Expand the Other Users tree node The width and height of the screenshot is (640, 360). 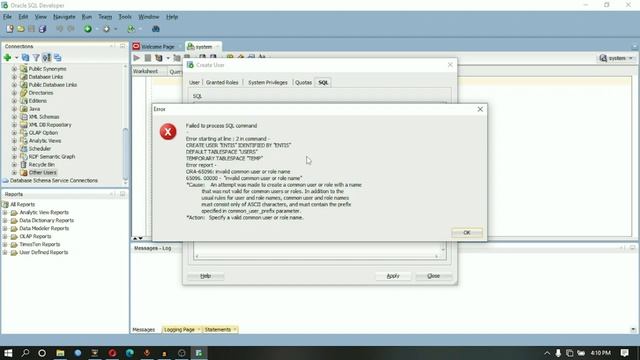pyautogui.click(x=14, y=173)
